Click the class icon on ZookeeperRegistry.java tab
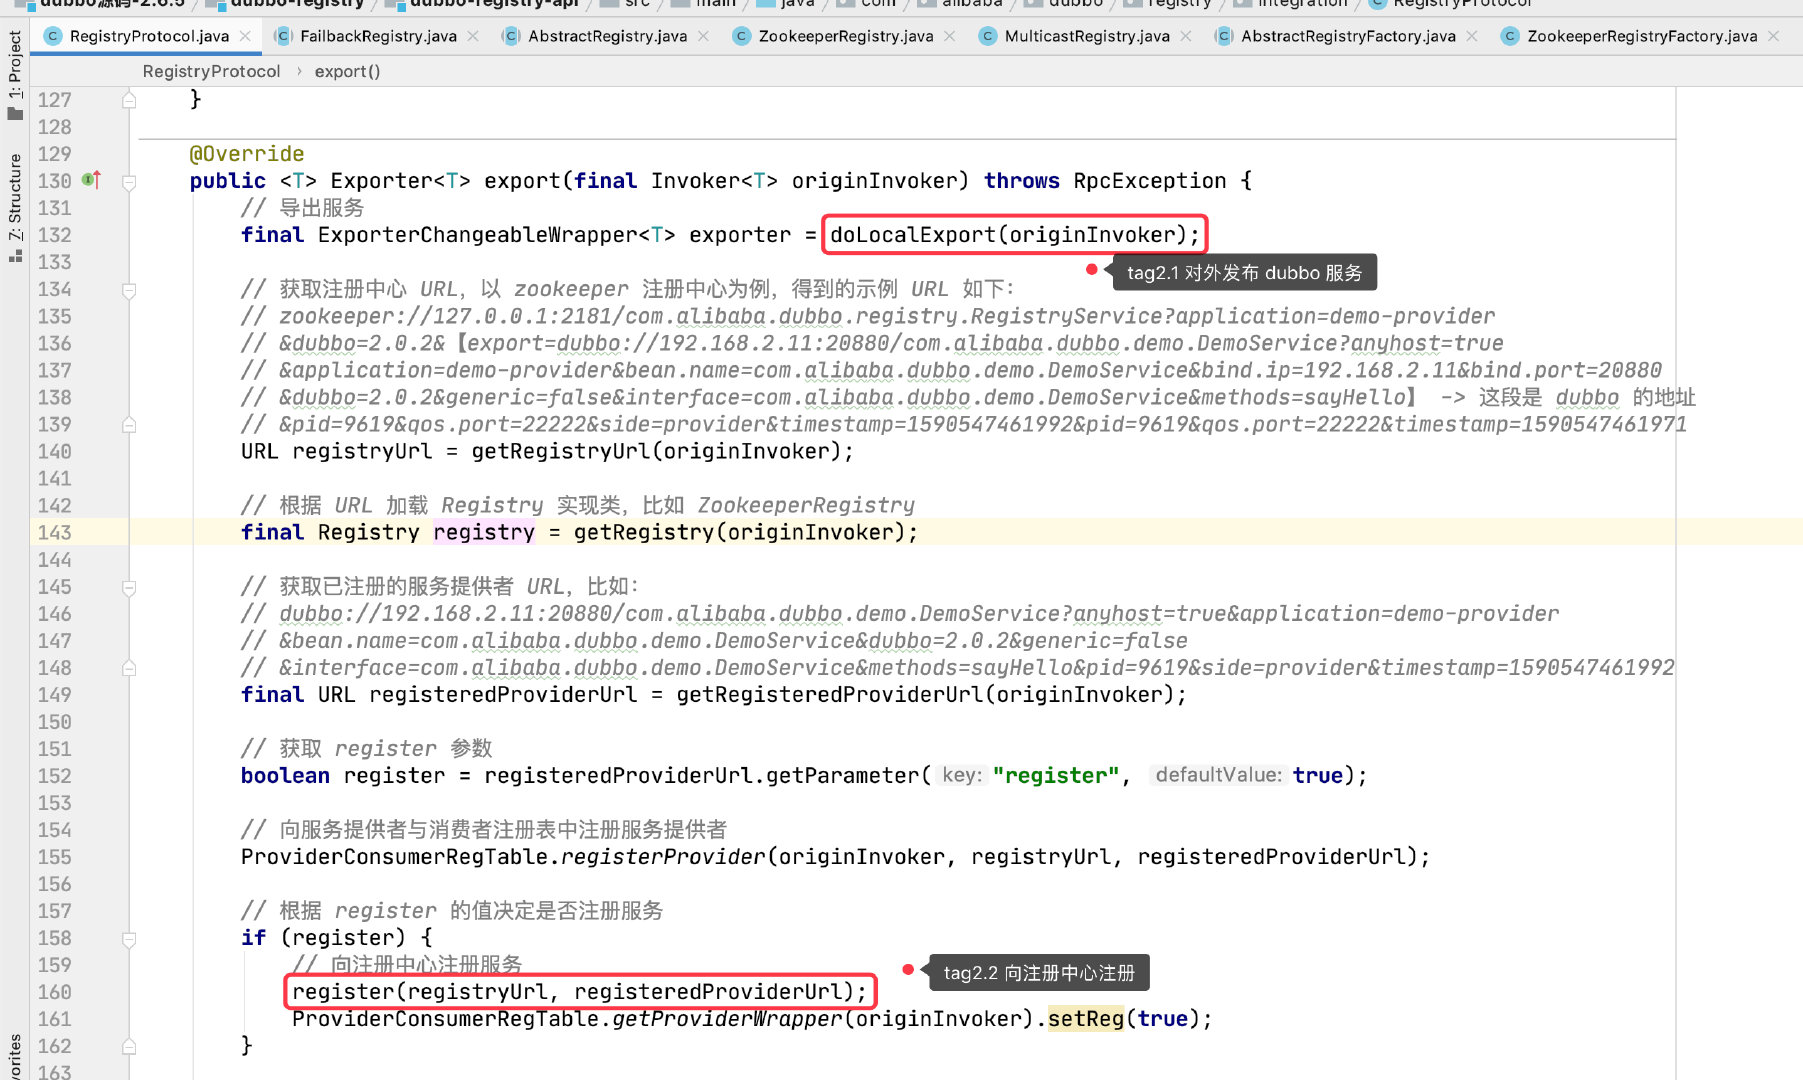This screenshot has width=1803, height=1080. click(x=741, y=36)
